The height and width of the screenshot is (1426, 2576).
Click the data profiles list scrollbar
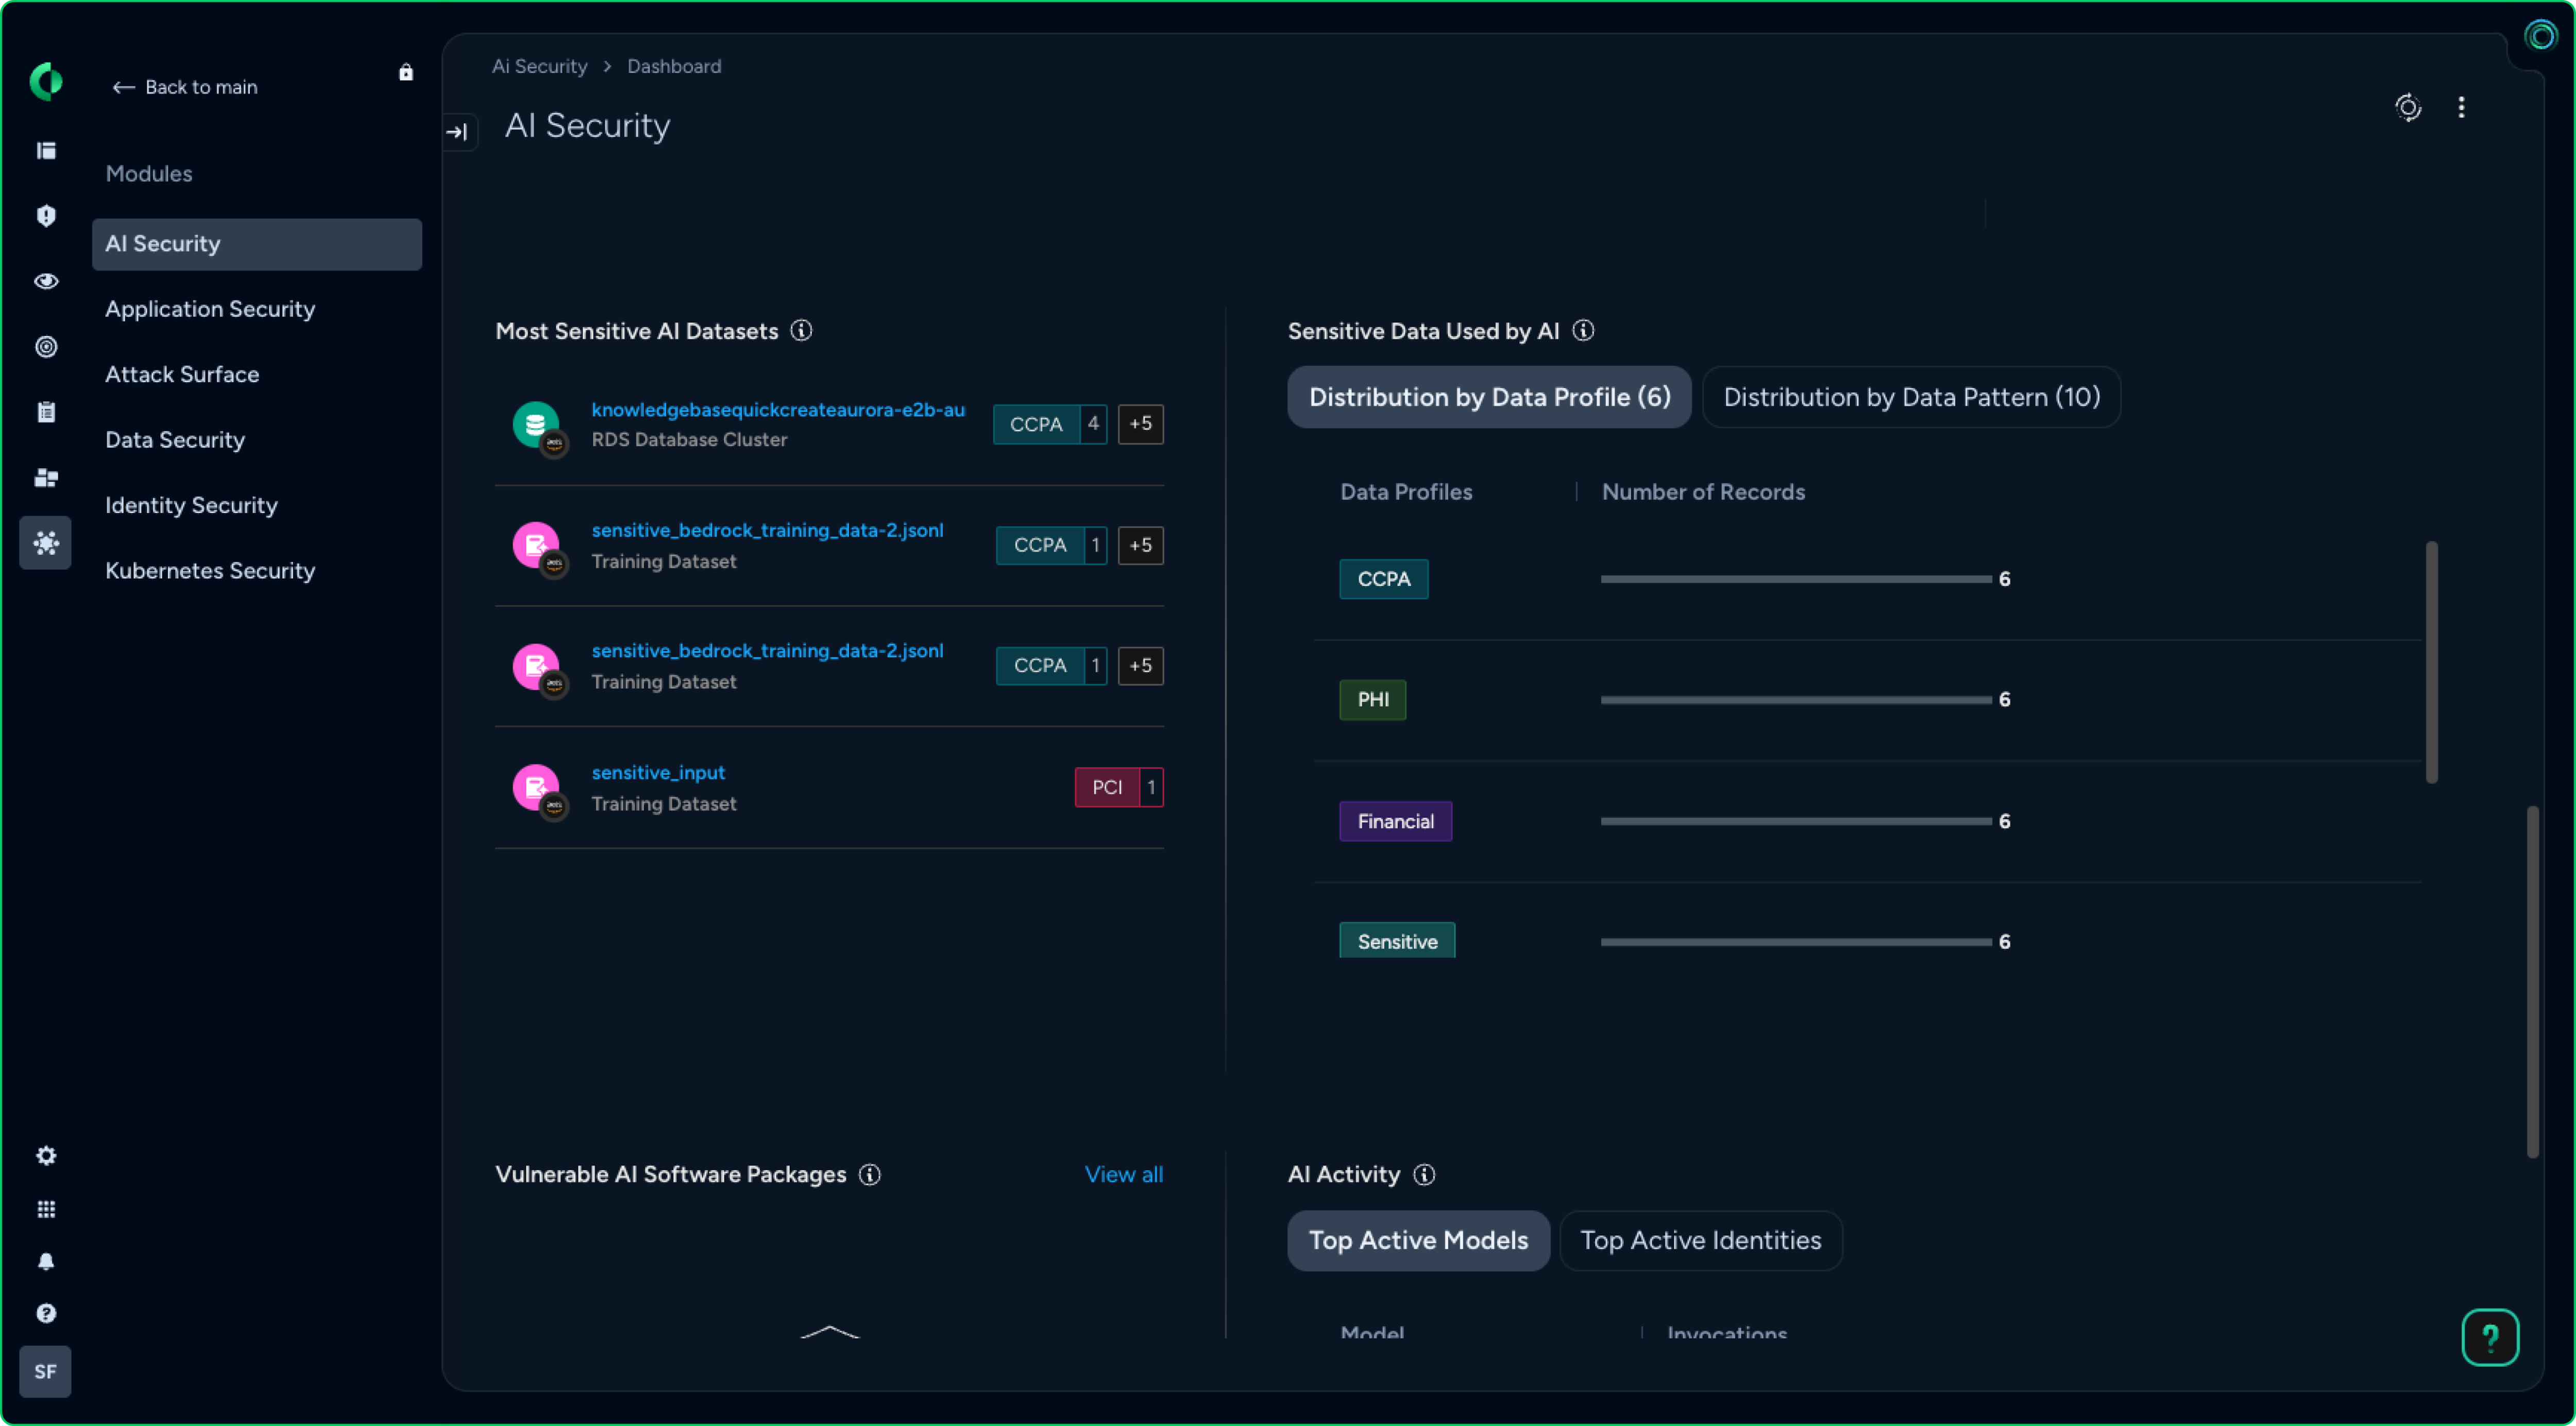2431,662
